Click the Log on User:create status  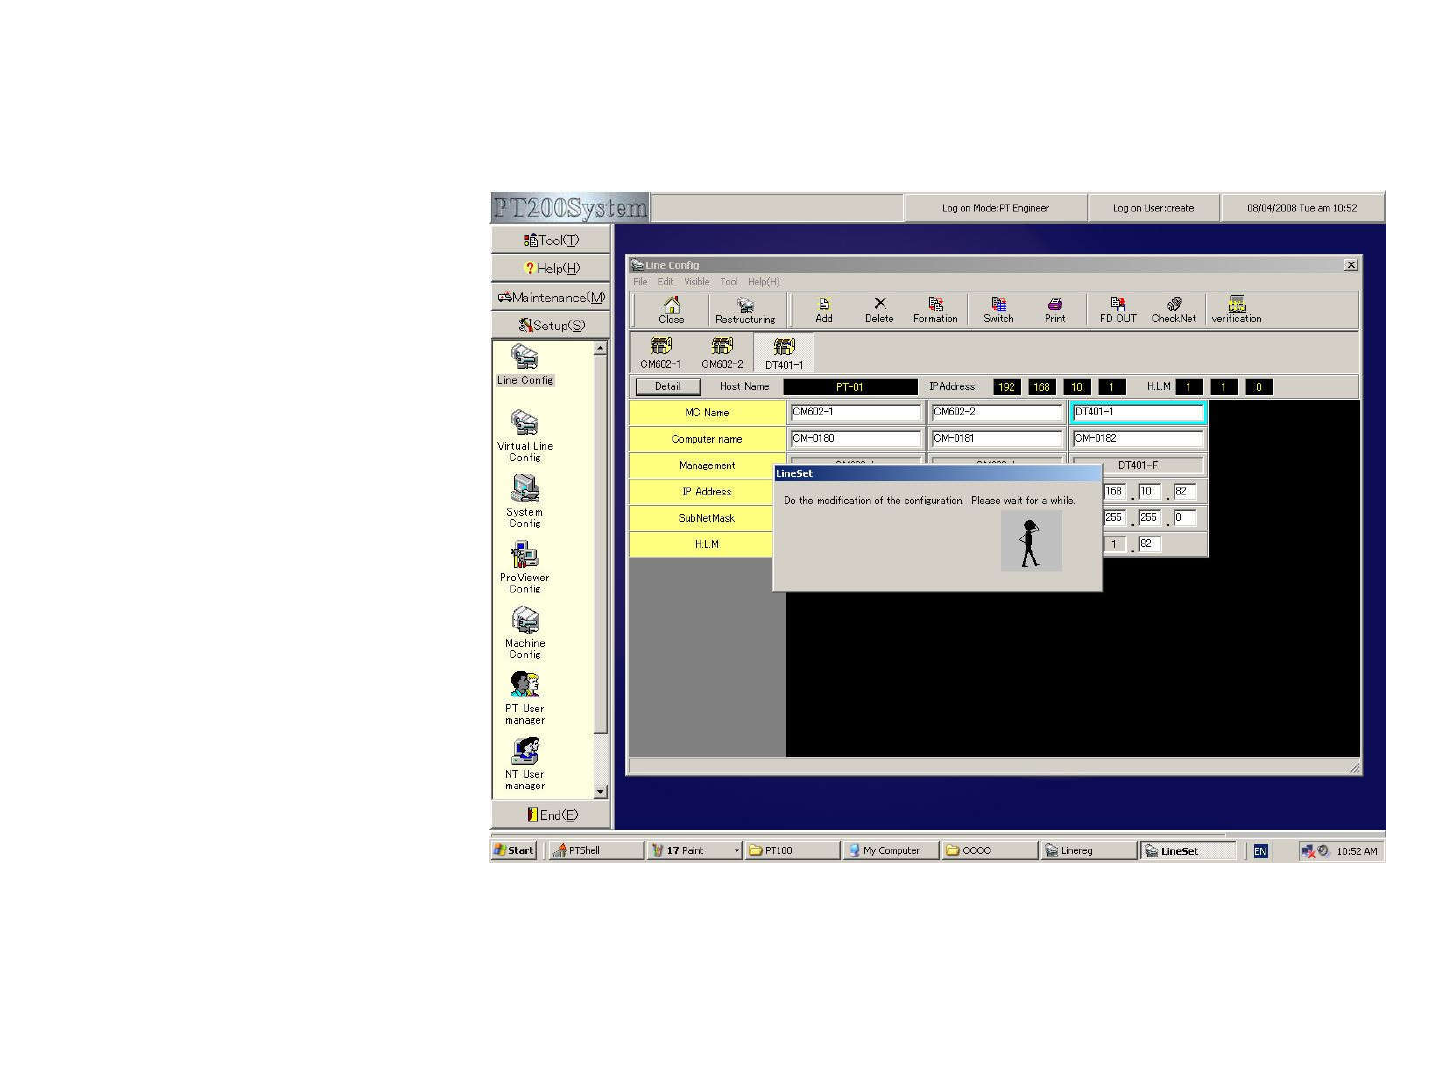(x=1153, y=208)
